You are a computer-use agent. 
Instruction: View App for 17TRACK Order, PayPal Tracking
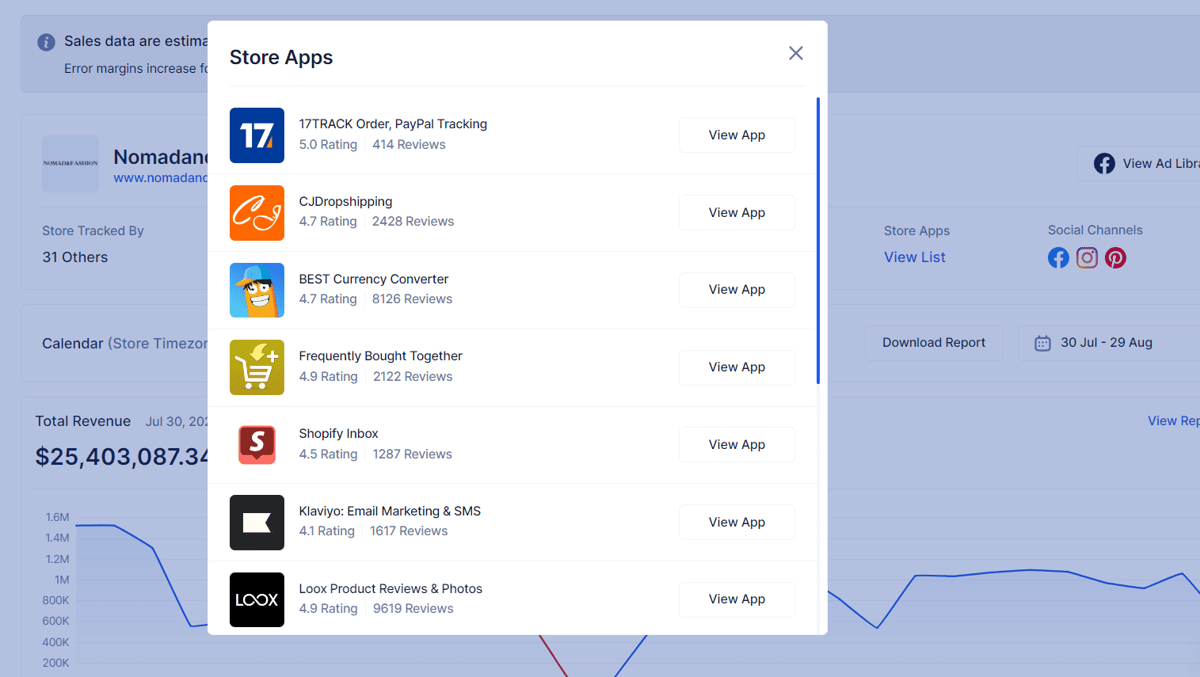tap(737, 135)
